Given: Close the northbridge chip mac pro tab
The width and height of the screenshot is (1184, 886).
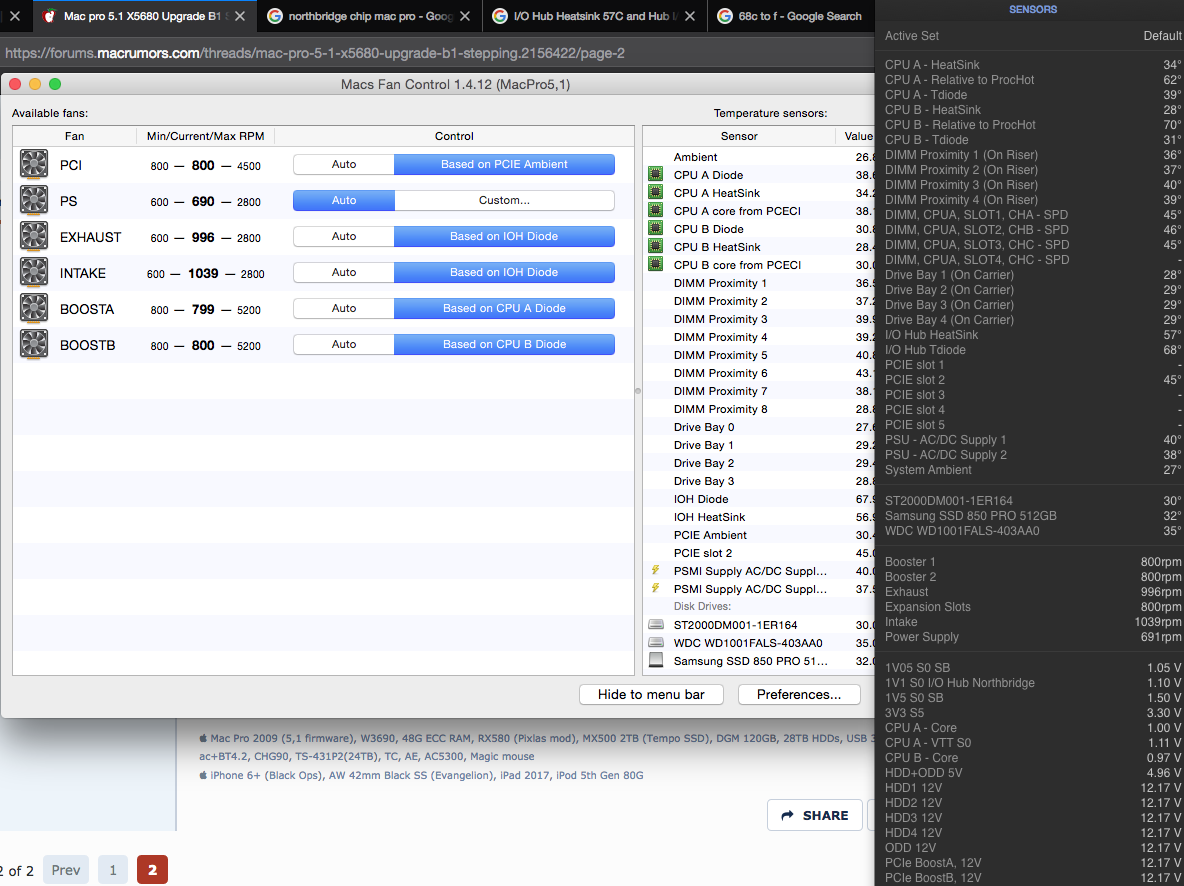Looking at the screenshot, I should coord(465,16).
